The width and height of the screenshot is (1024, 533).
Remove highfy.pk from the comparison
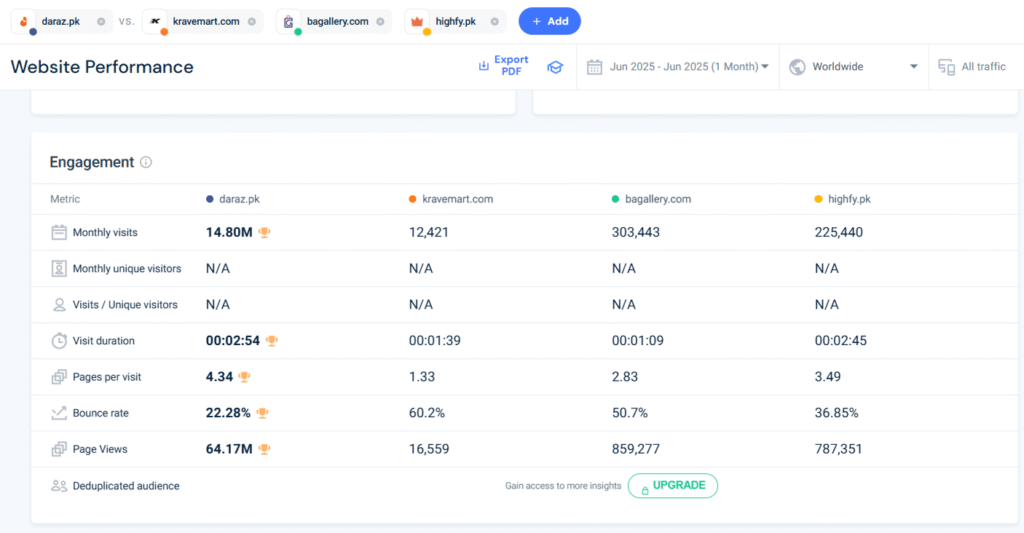pyautogui.click(x=494, y=22)
